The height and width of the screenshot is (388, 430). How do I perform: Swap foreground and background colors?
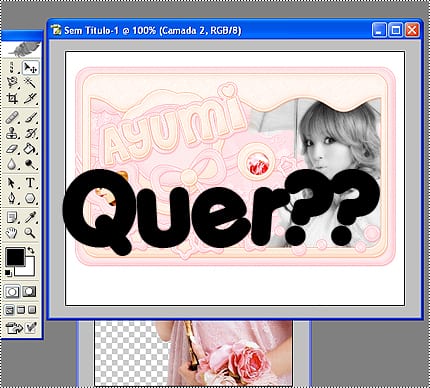click(x=31, y=250)
